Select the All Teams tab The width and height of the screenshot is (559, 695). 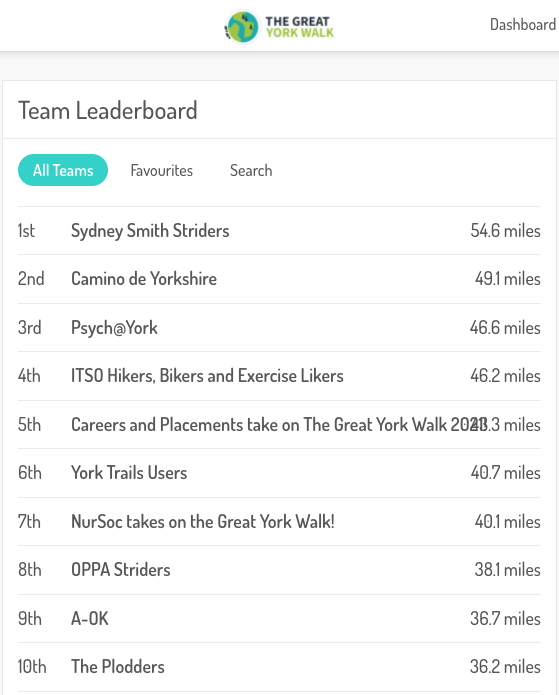click(x=63, y=170)
